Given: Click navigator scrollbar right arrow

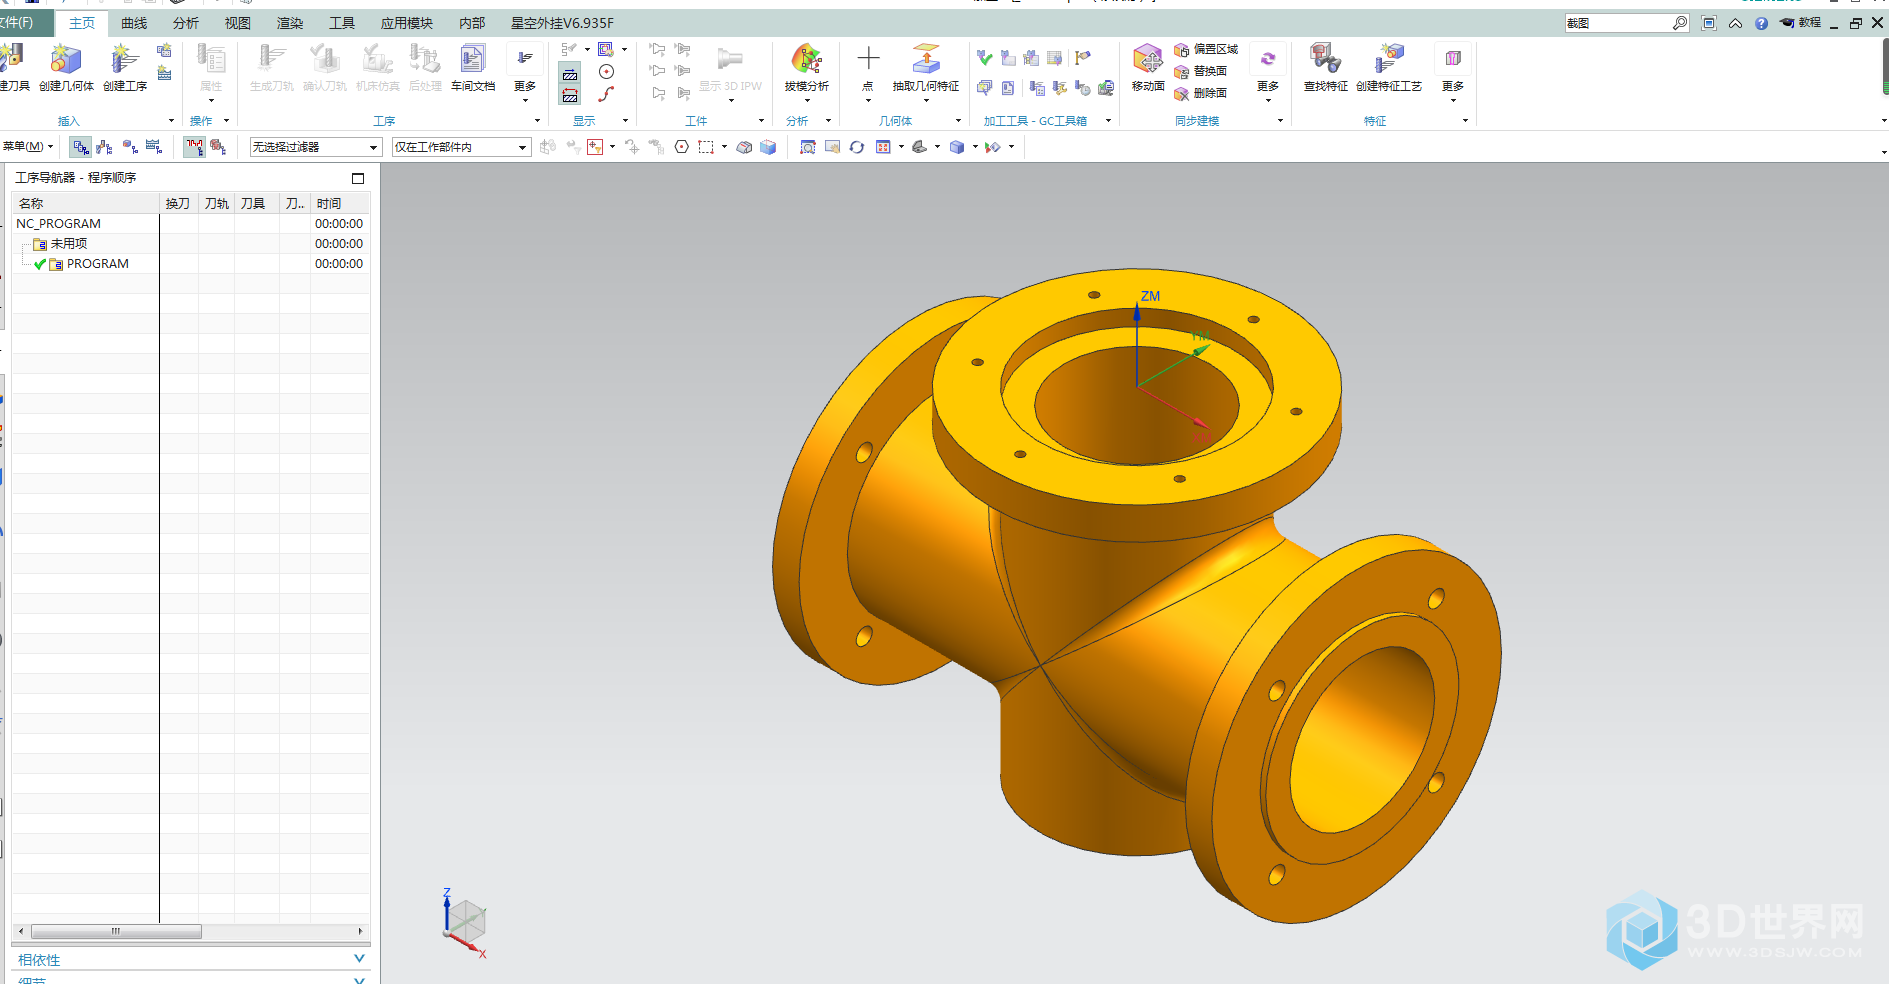Looking at the screenshot, I should coord(360,931).
